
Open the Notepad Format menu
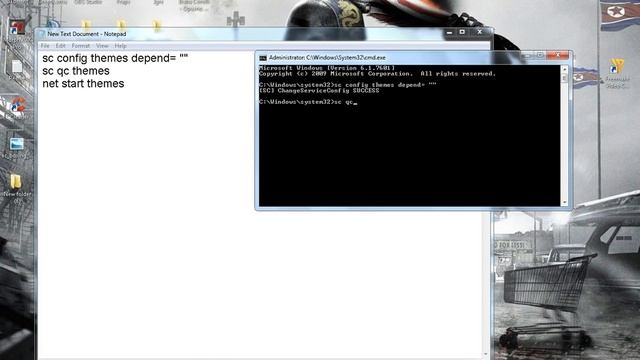pos(80,46)
